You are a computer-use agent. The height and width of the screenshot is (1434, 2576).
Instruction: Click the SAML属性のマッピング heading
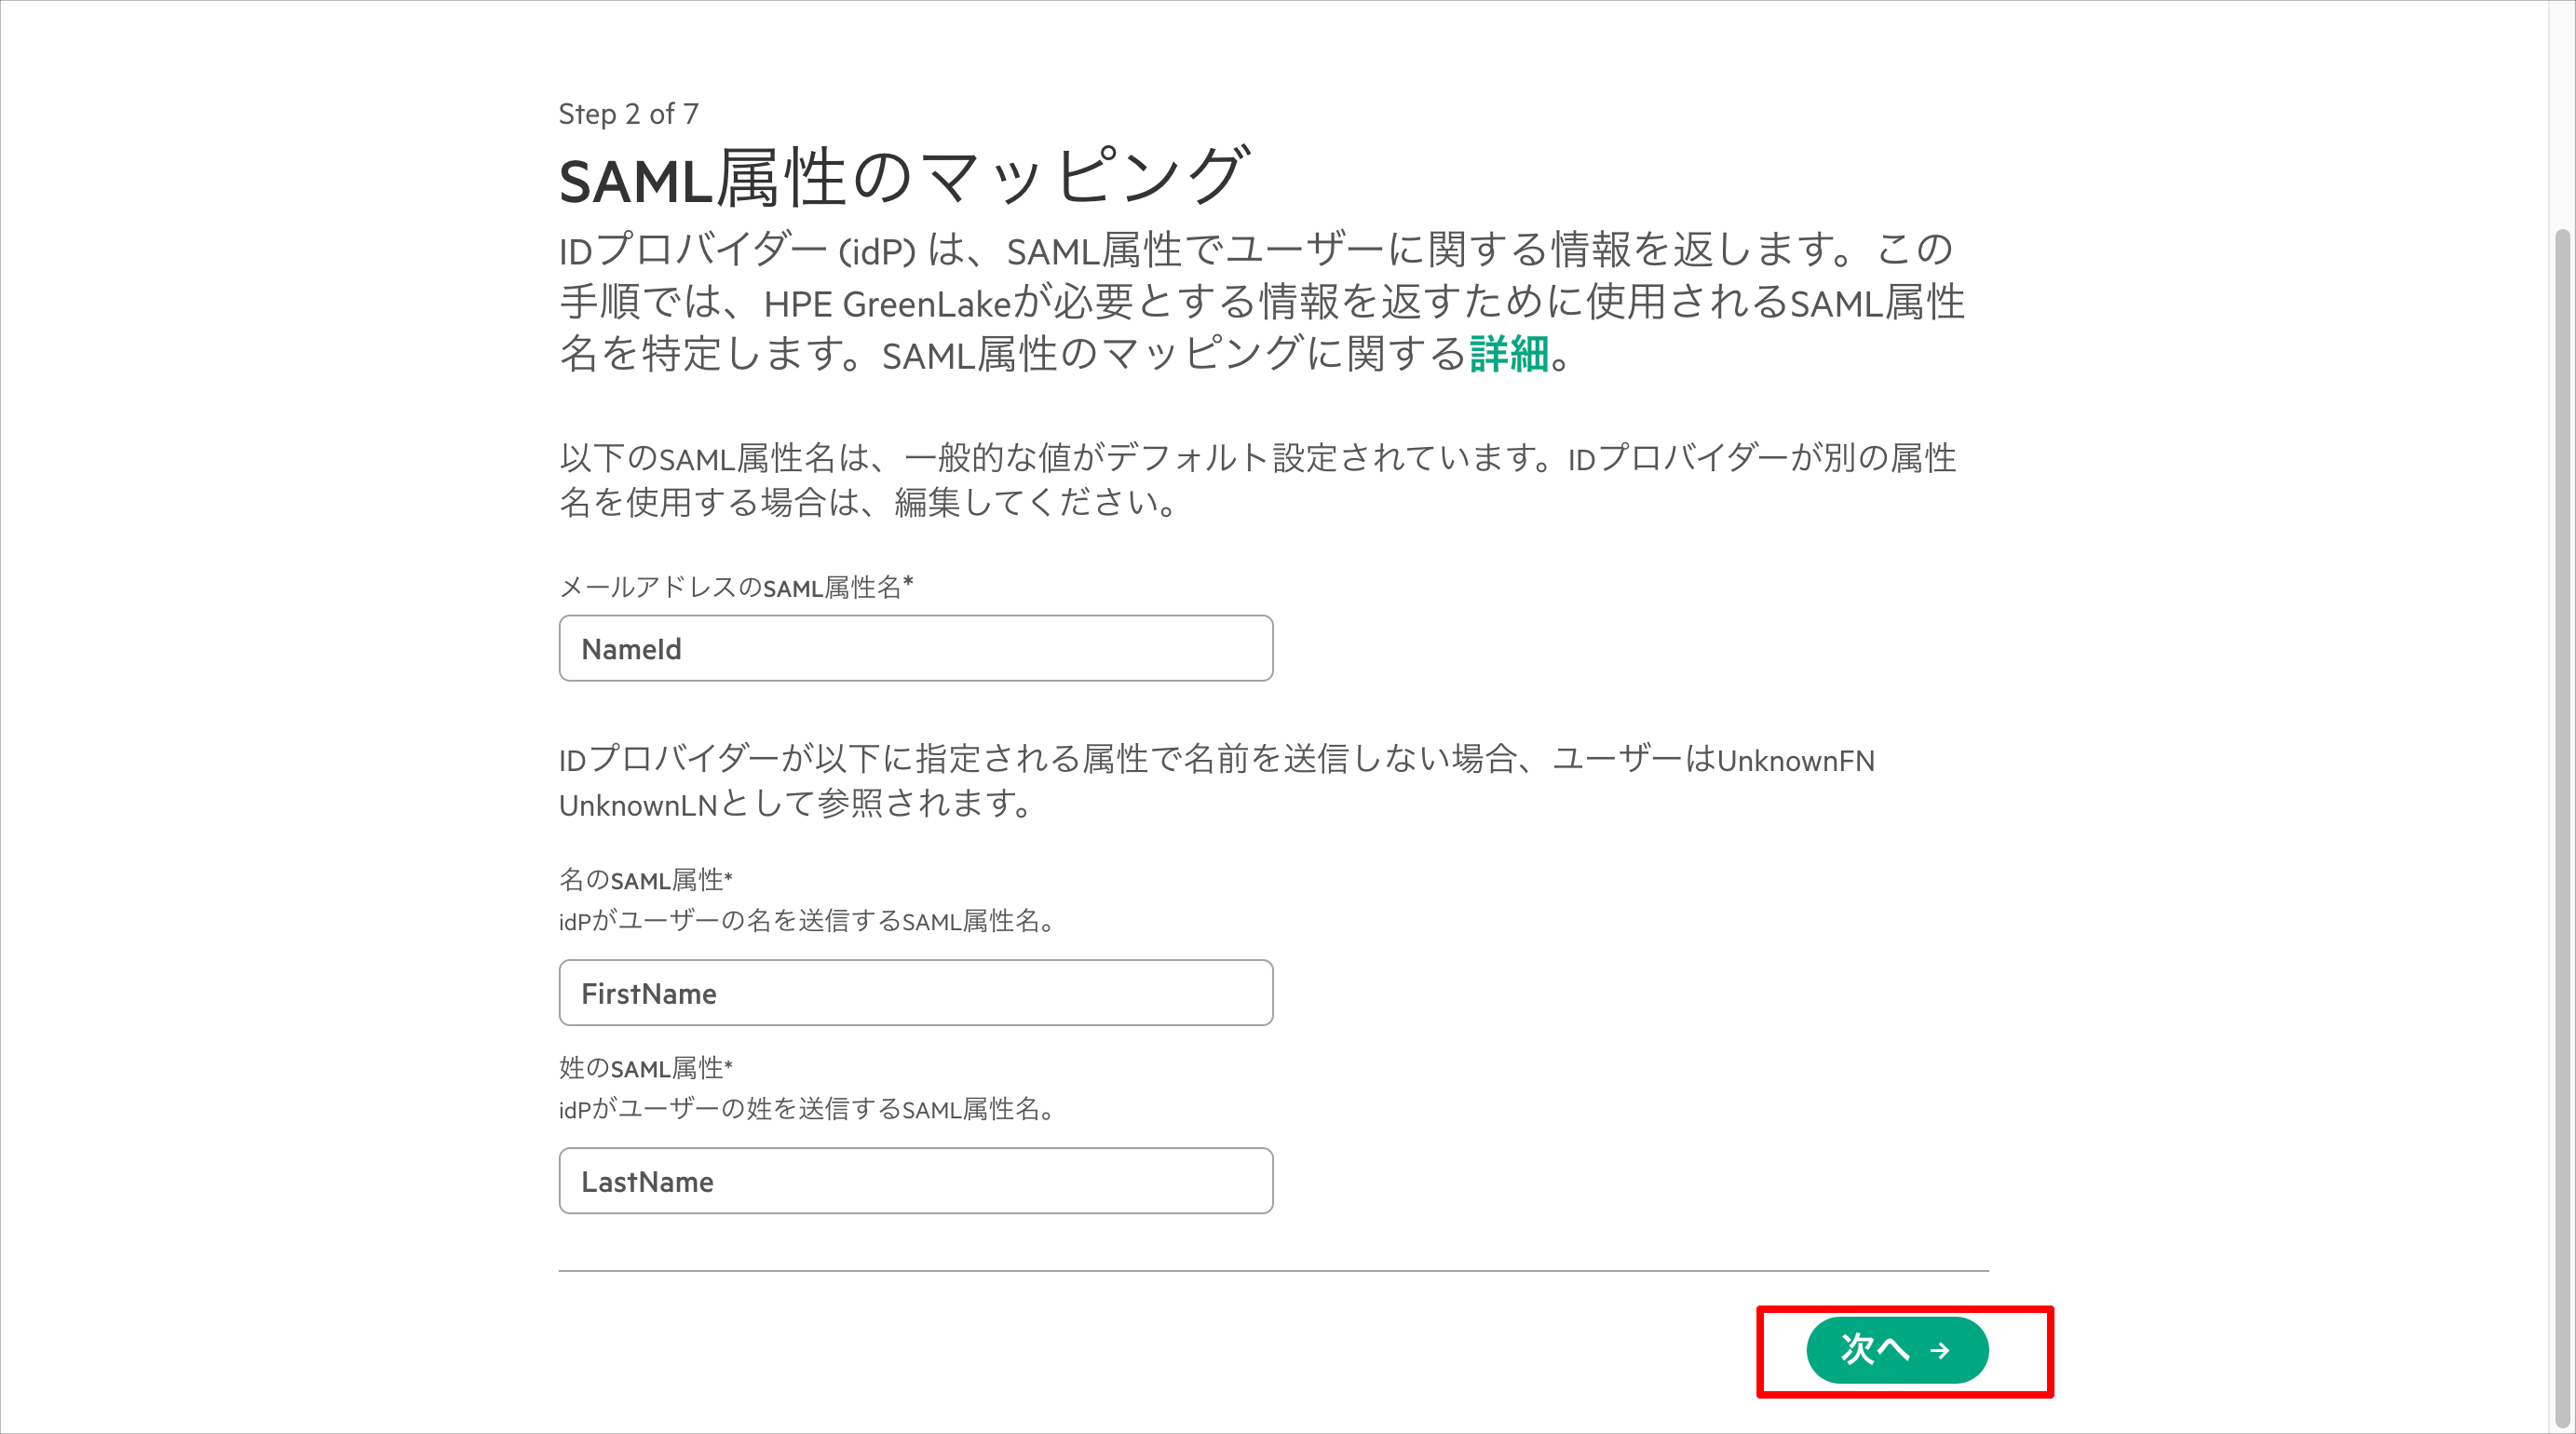coord(905,178)
